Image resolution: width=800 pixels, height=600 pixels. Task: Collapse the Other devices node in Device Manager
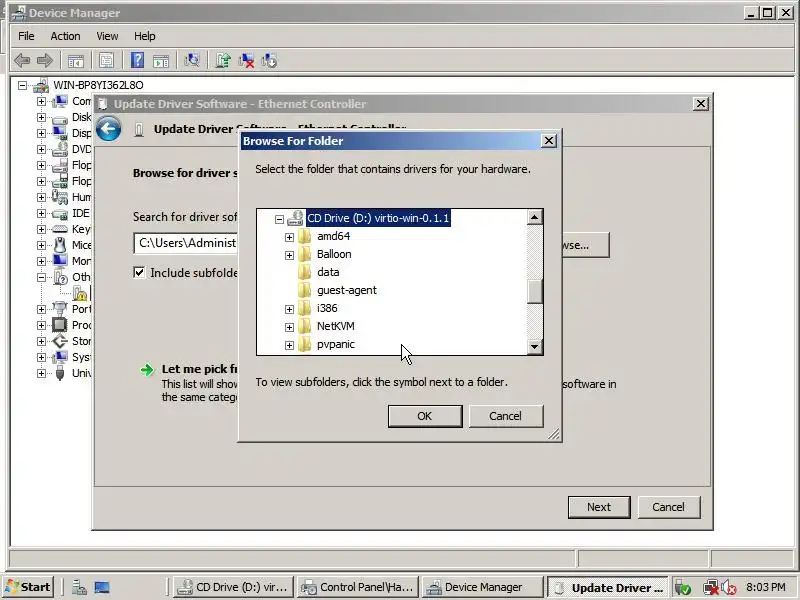(41, 278)
